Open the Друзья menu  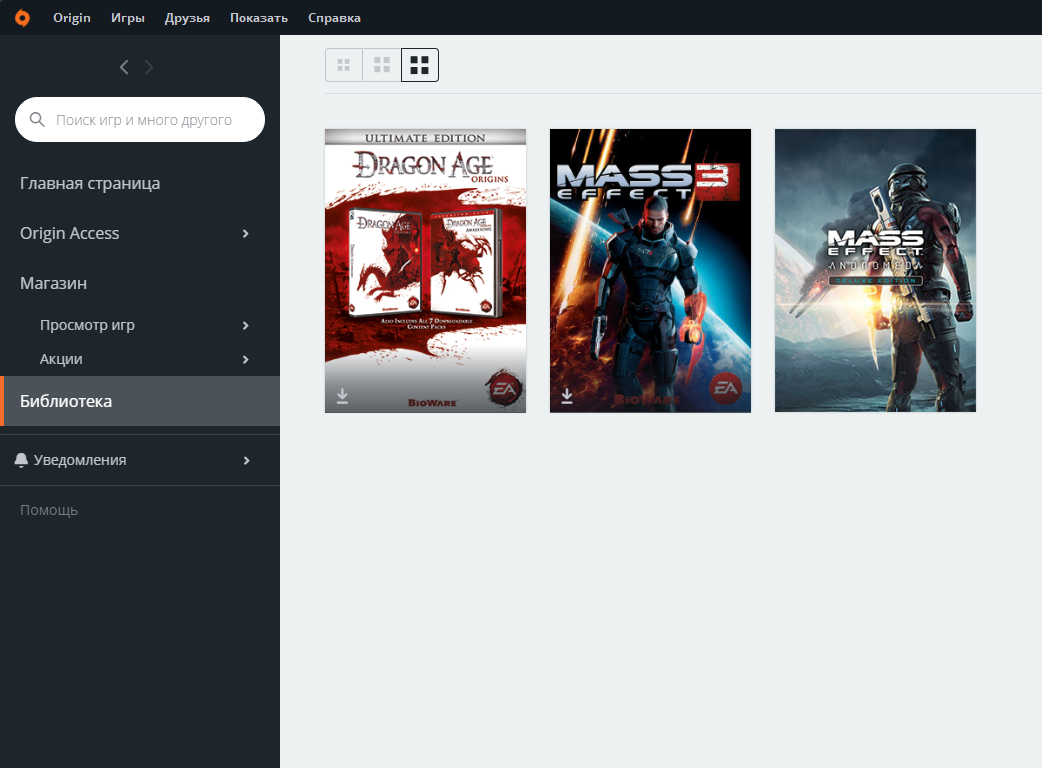(187, 18)
